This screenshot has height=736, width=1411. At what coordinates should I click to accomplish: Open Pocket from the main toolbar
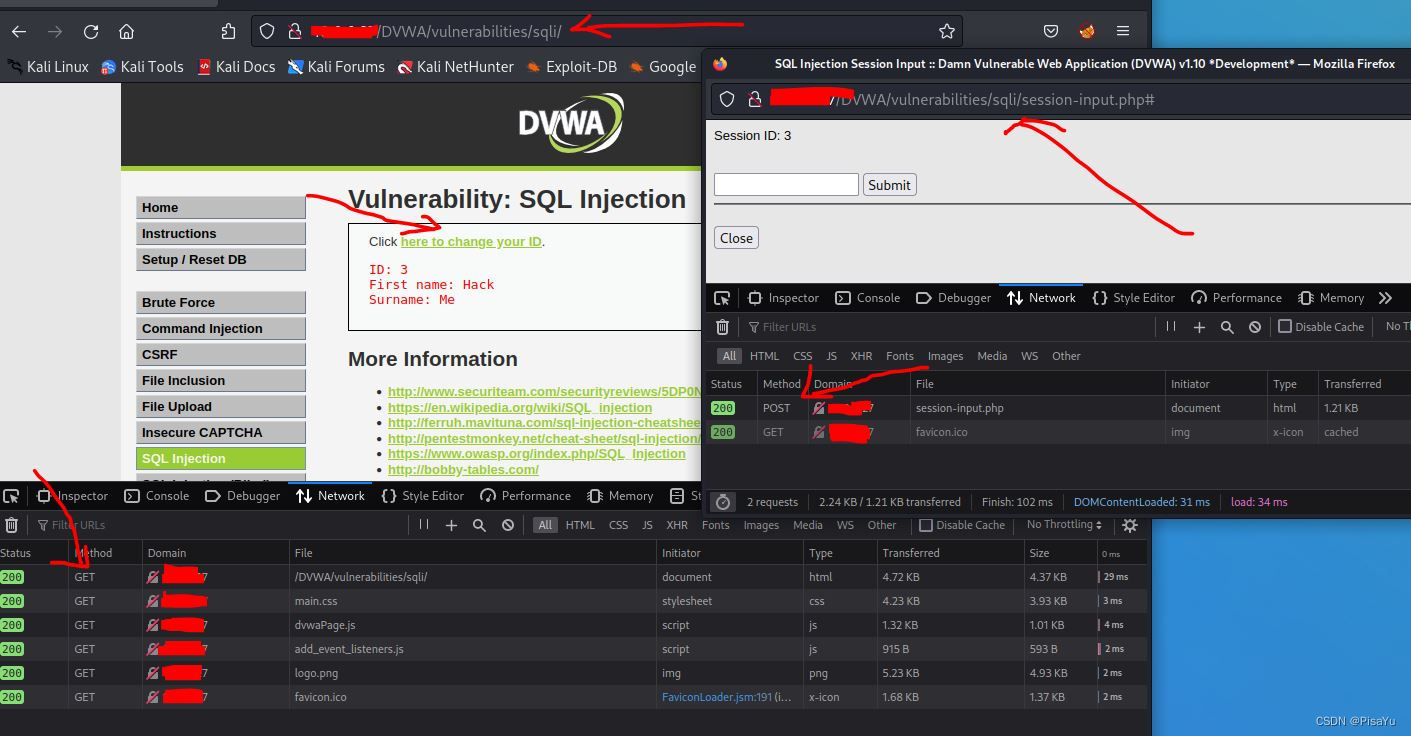[x=1051, y=31]
